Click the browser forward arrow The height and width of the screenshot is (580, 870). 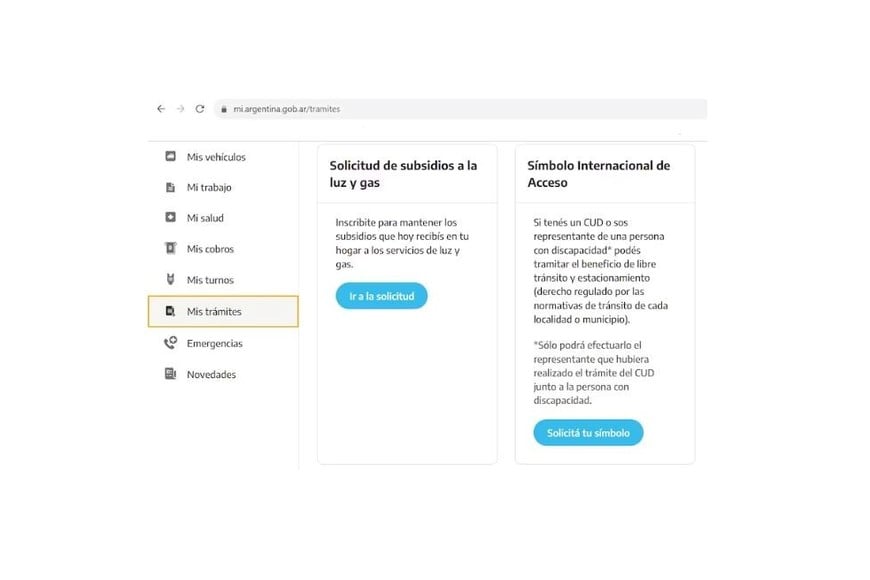[180, 109]
